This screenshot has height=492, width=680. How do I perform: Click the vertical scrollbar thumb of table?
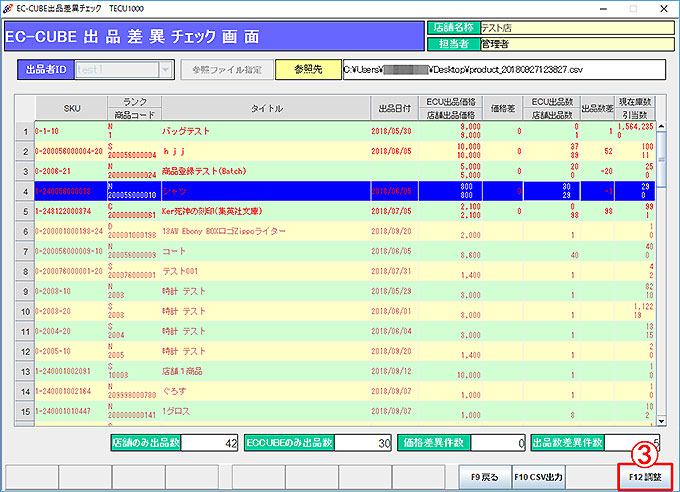click(661, 159)
